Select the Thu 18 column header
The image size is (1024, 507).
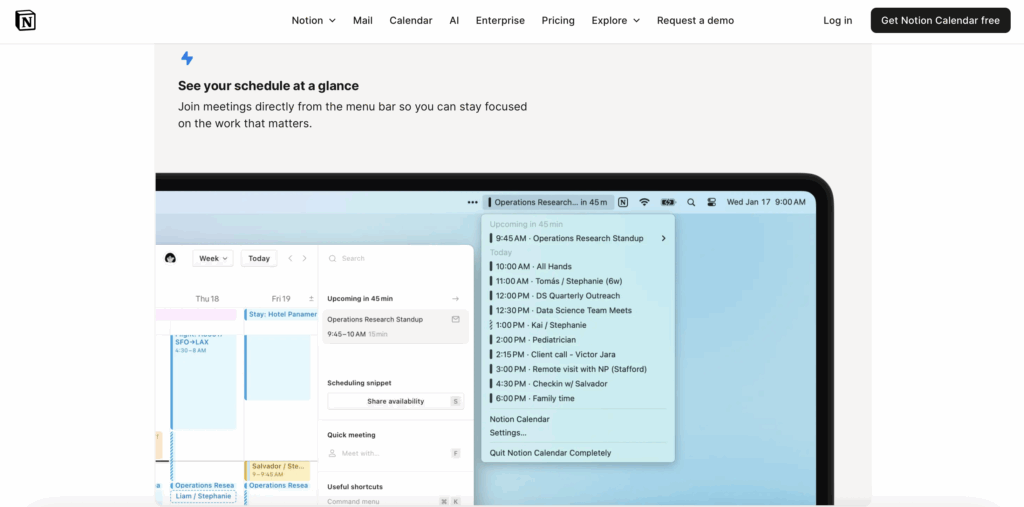pyautogui.click(x=207, y=299)
